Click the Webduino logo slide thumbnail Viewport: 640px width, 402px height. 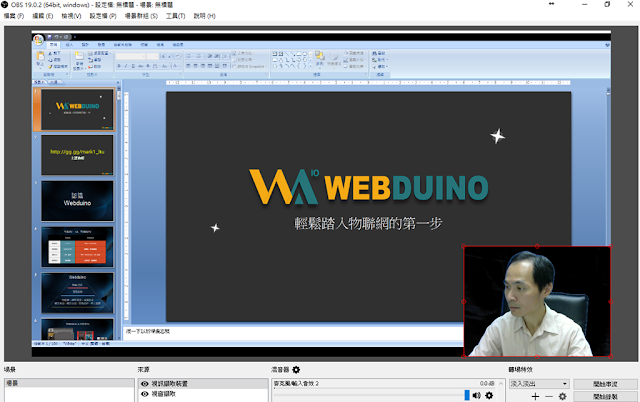click(77, 109)
